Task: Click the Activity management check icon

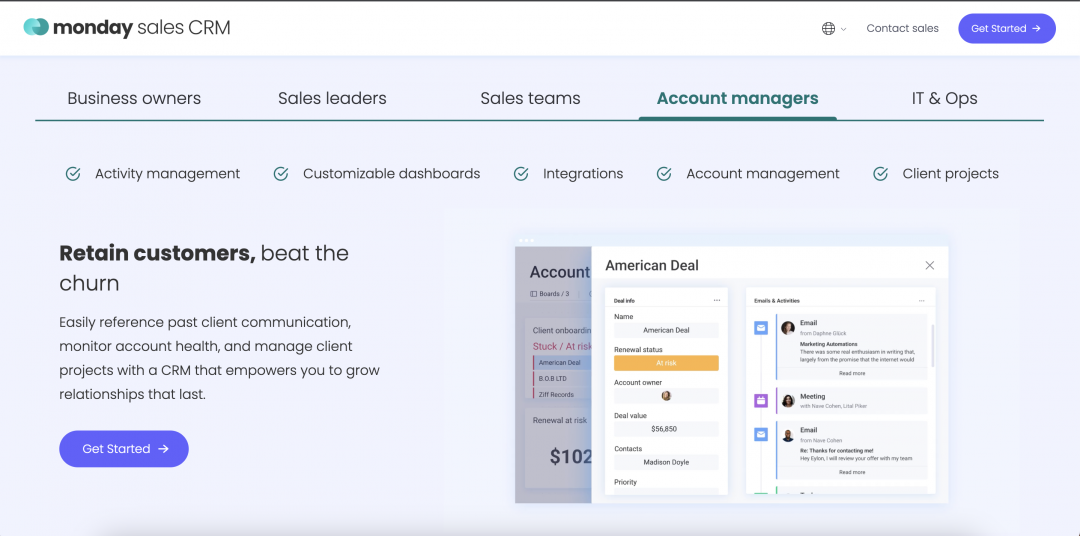Action: [73, 174]
